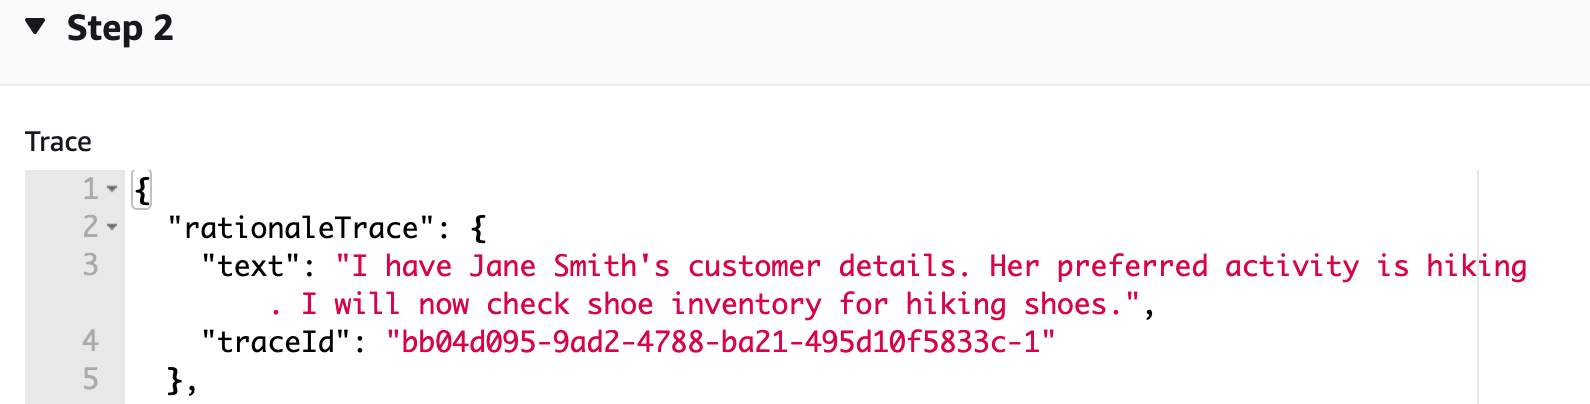
Task: Click the Step 2 heading text
Action: pos(120,28)
